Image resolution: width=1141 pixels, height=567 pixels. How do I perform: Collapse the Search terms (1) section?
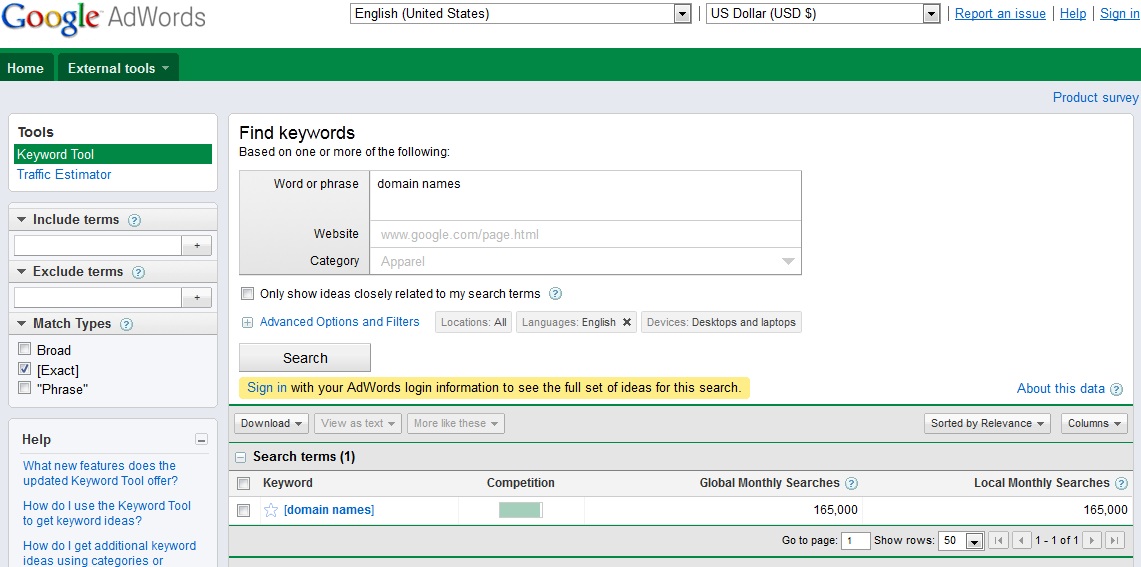[240, 458]
